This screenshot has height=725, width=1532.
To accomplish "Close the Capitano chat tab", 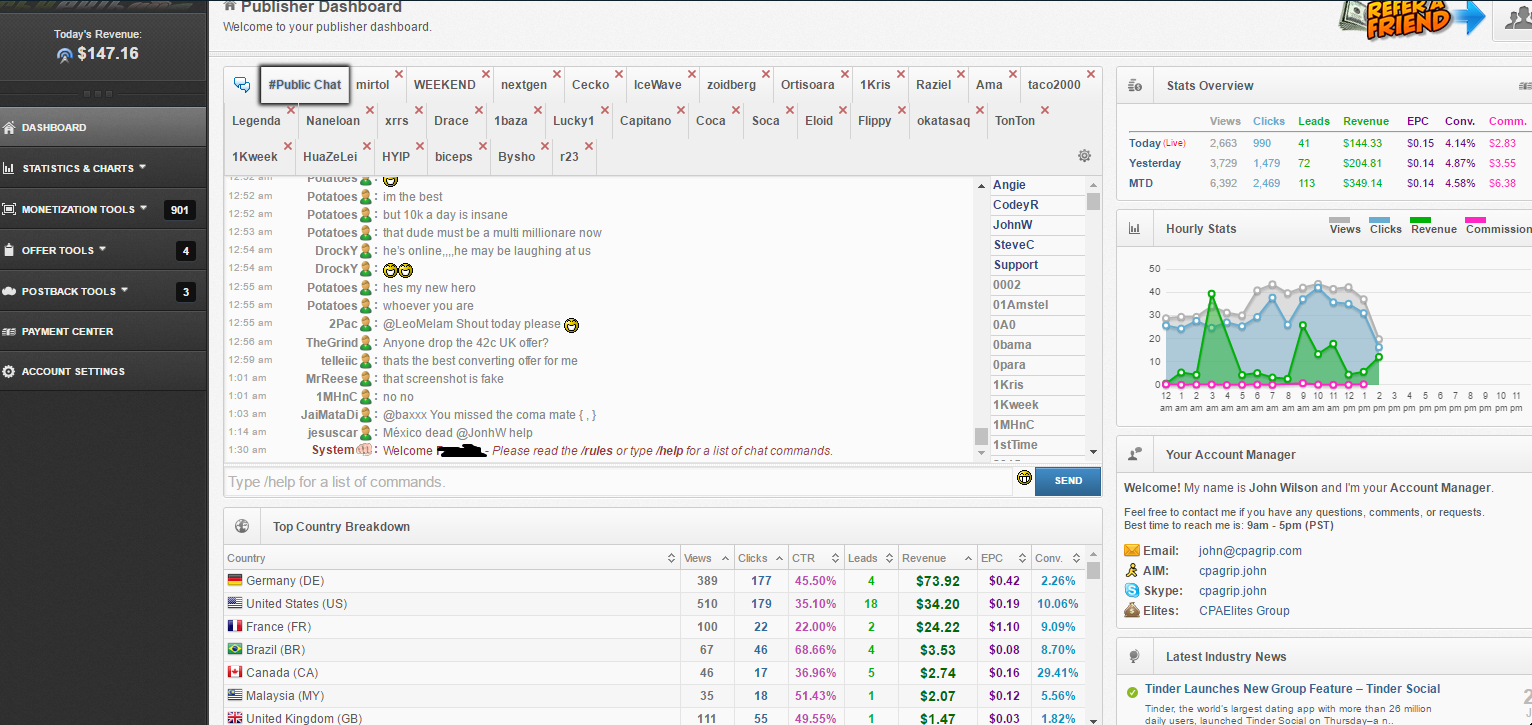I will pyautogui.click(x=682, y=110).
